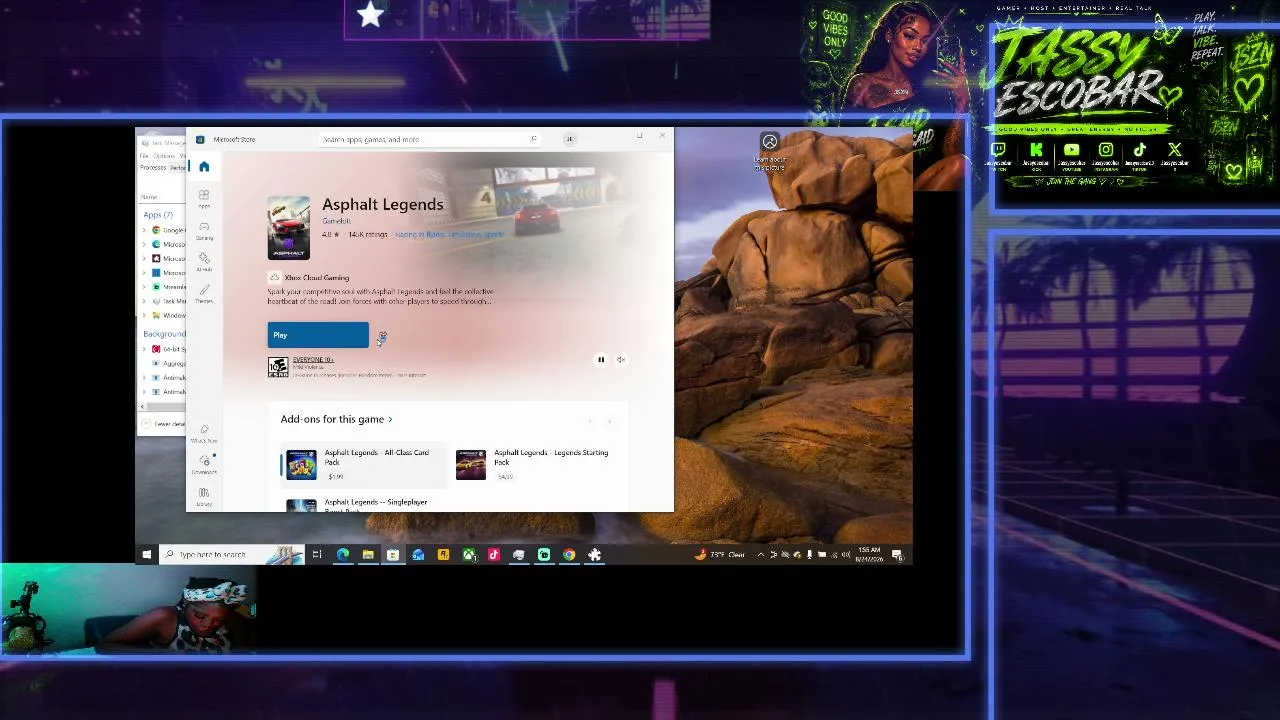The width and height of the screenshot is (1280, 720).
Task: Click the Xbox Cloud Gaming cloud icon
Action: 274,277
